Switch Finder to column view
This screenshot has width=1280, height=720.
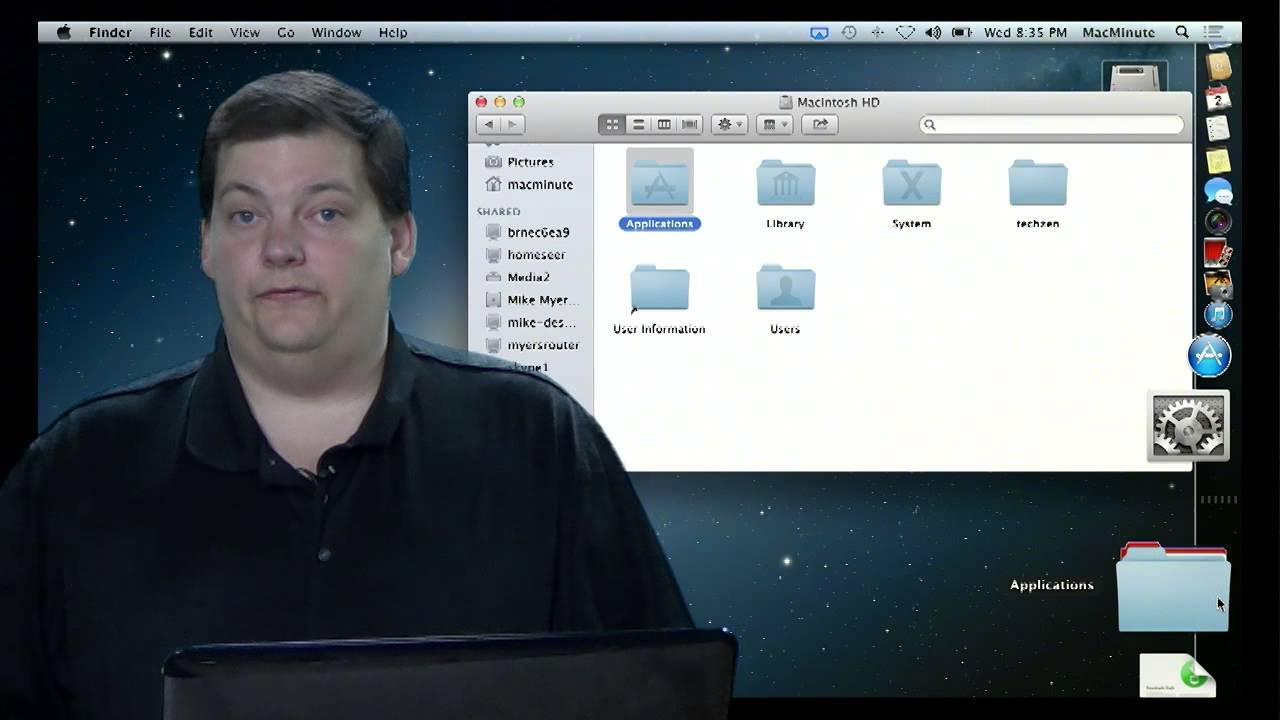(663, 124)
